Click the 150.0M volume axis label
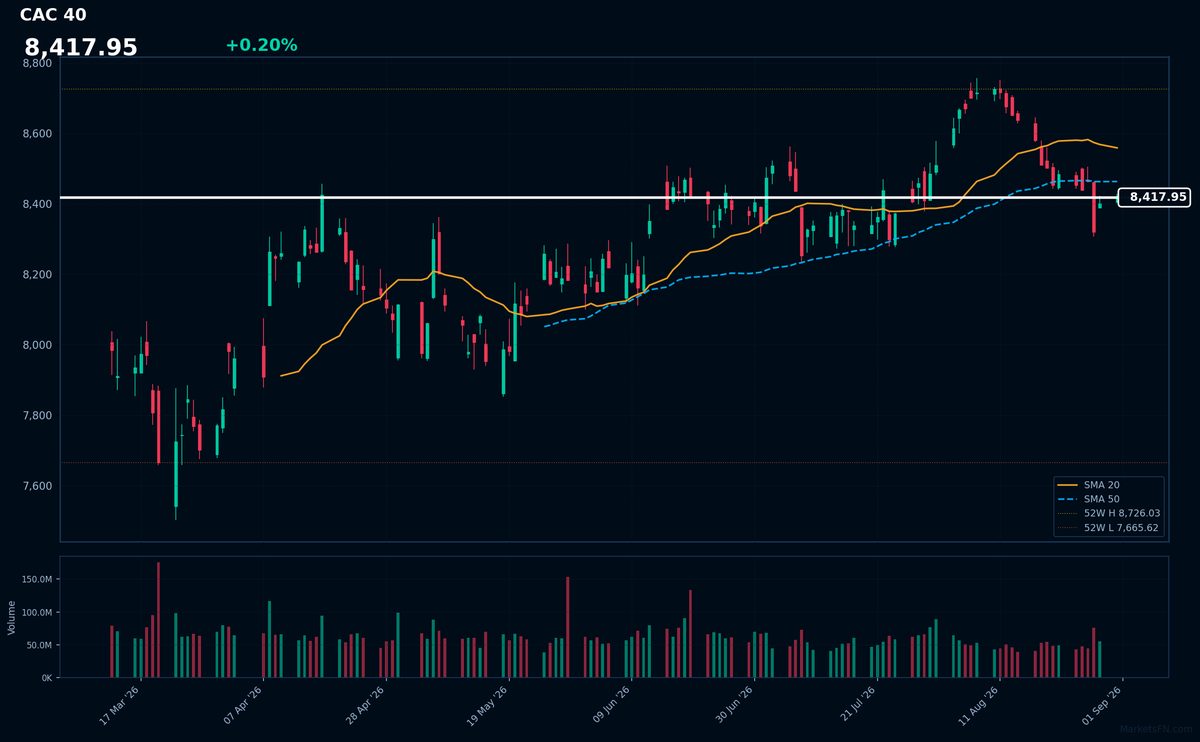The image size is (1200, 742). click(x=36, y=579)
